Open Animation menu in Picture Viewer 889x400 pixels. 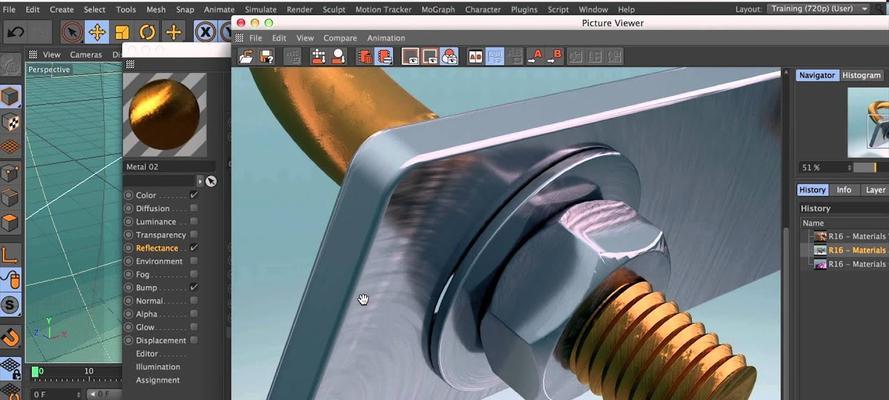coord(386,38)
